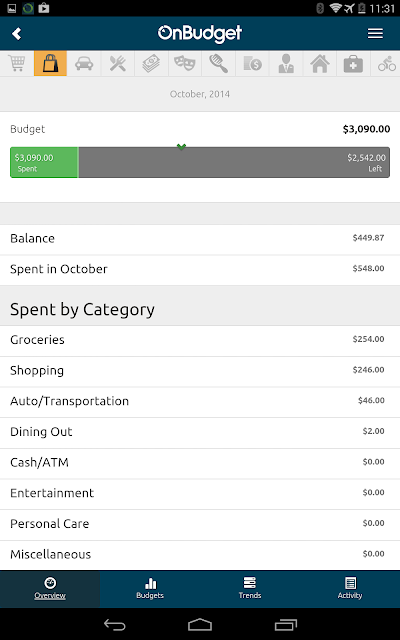Open the Spent in October row

(200, 270)
